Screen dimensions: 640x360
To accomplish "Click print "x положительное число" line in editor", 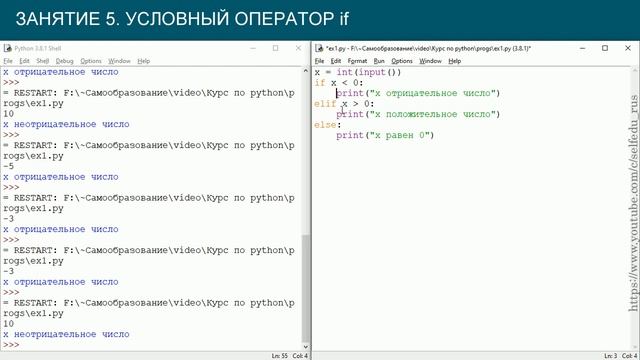I will 418,114.
